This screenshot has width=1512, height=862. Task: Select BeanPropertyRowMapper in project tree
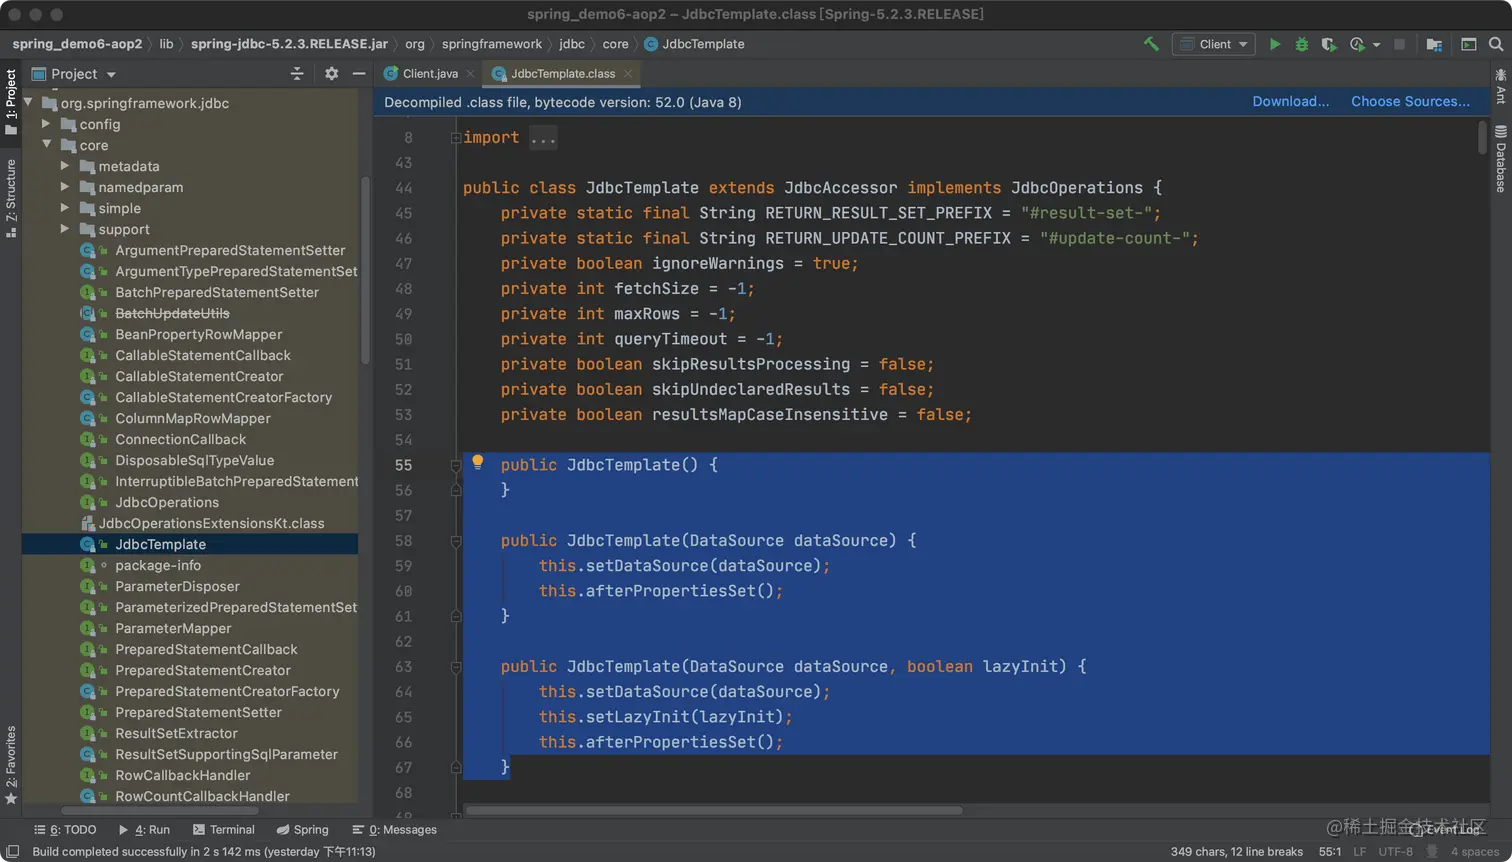tap(198, 334)
